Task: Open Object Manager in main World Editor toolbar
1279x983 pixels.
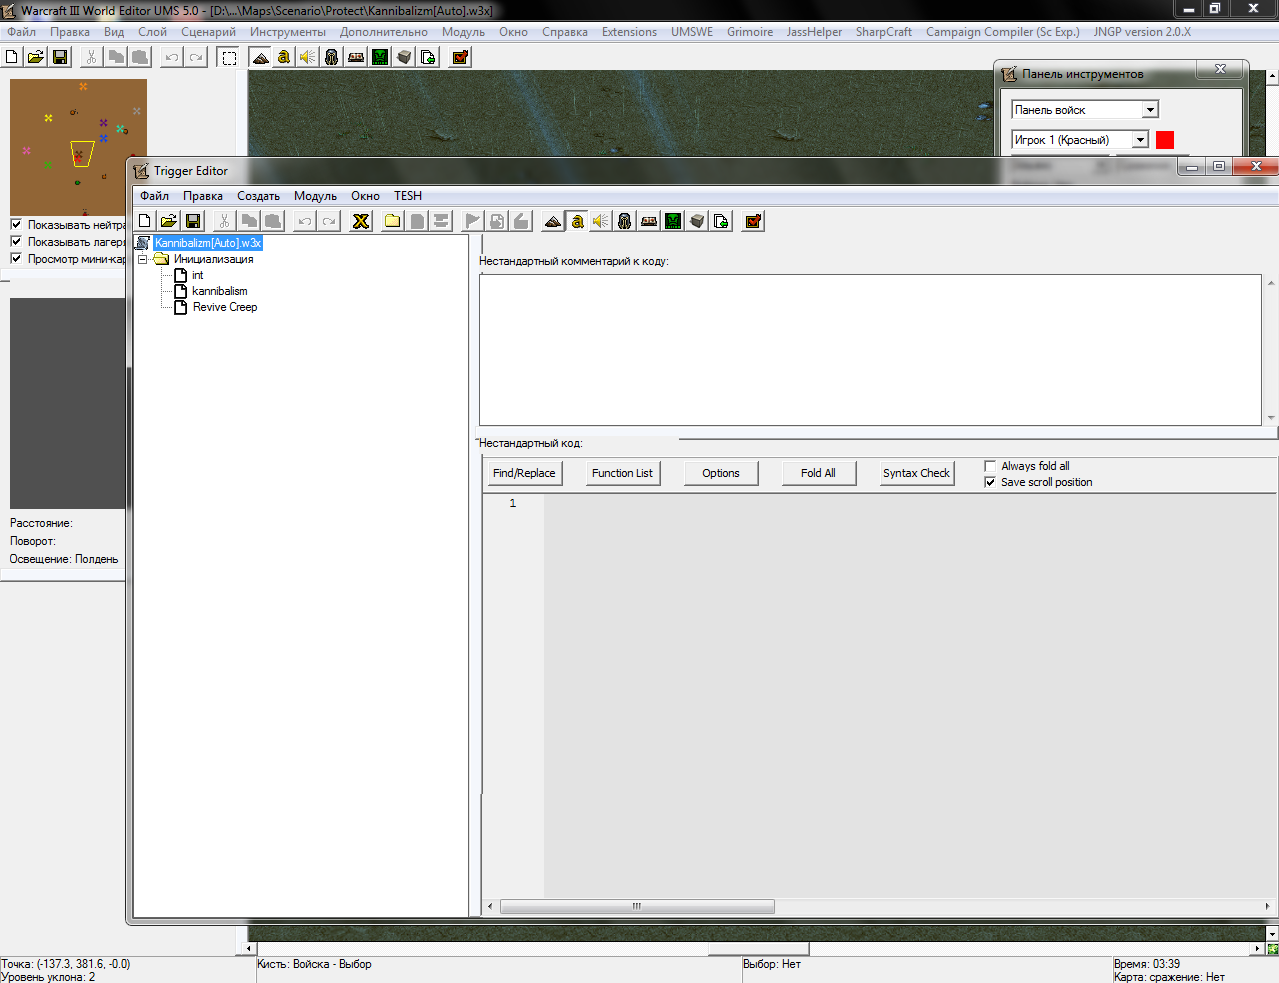Action: (x=404, y=57)
